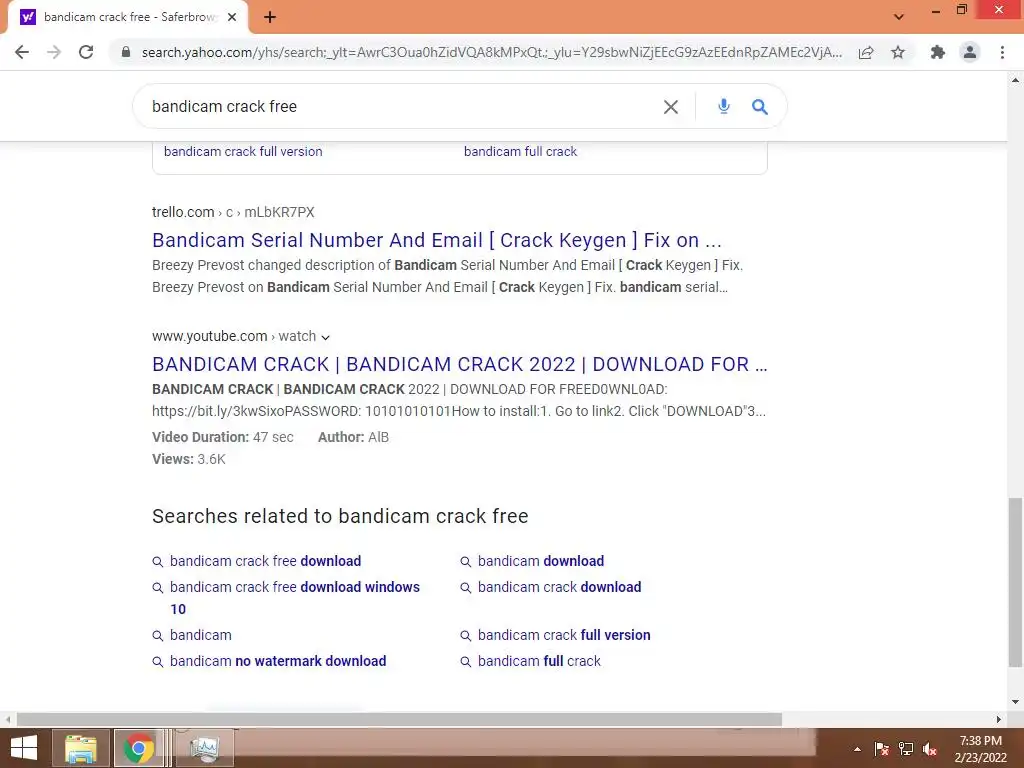Start voice search with the microphone icon
Viewport: 1024px width, 768px height.
pyautogui.click(x=724, y=106)
